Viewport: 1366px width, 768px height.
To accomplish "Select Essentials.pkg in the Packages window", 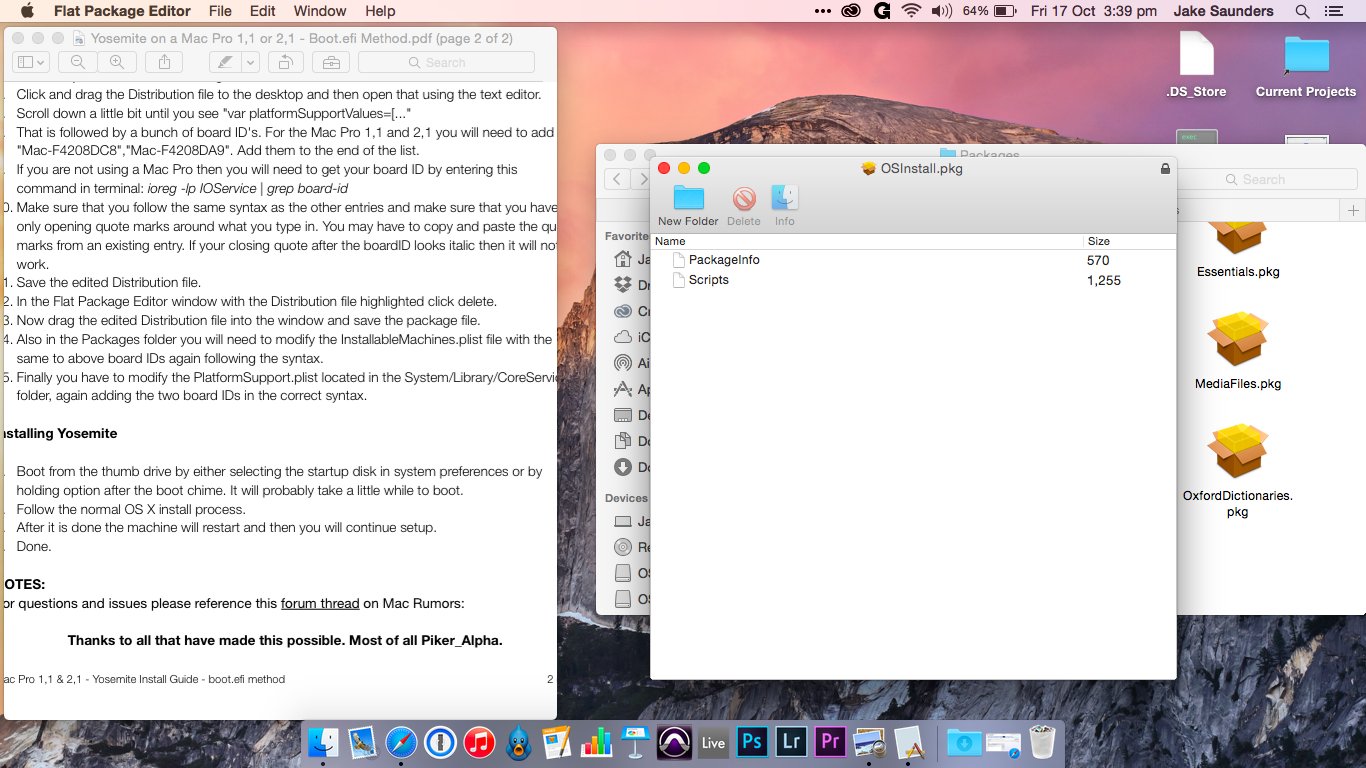I will (1238, 250).
